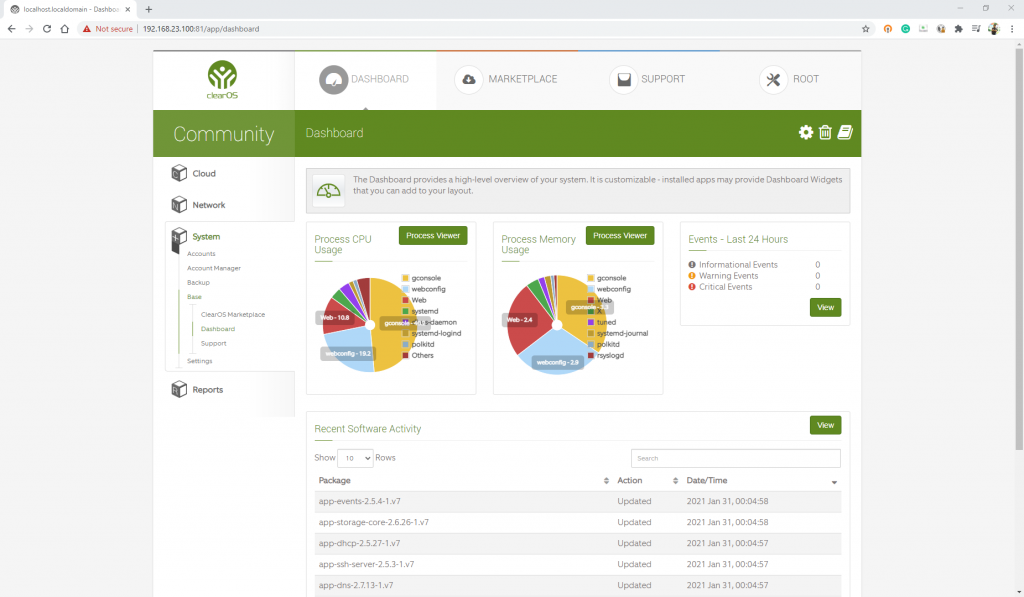Click the Support inbox icon
The image size is (1024, 597).
click(624, 80)
